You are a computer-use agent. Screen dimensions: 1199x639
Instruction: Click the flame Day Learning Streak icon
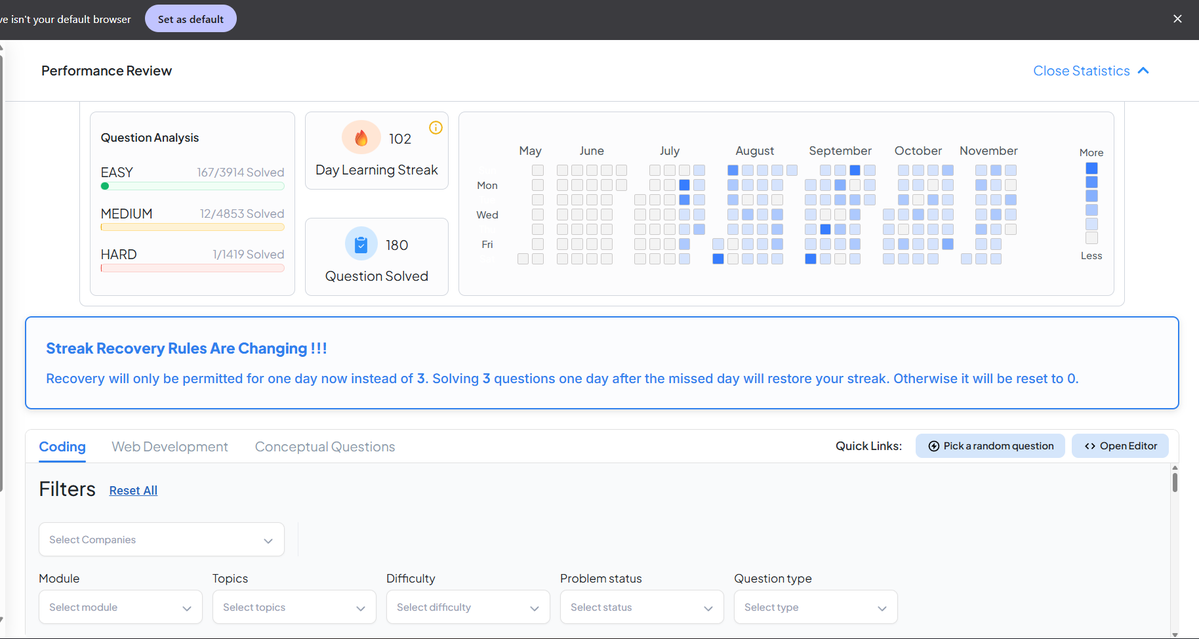[x=361, y=138]
